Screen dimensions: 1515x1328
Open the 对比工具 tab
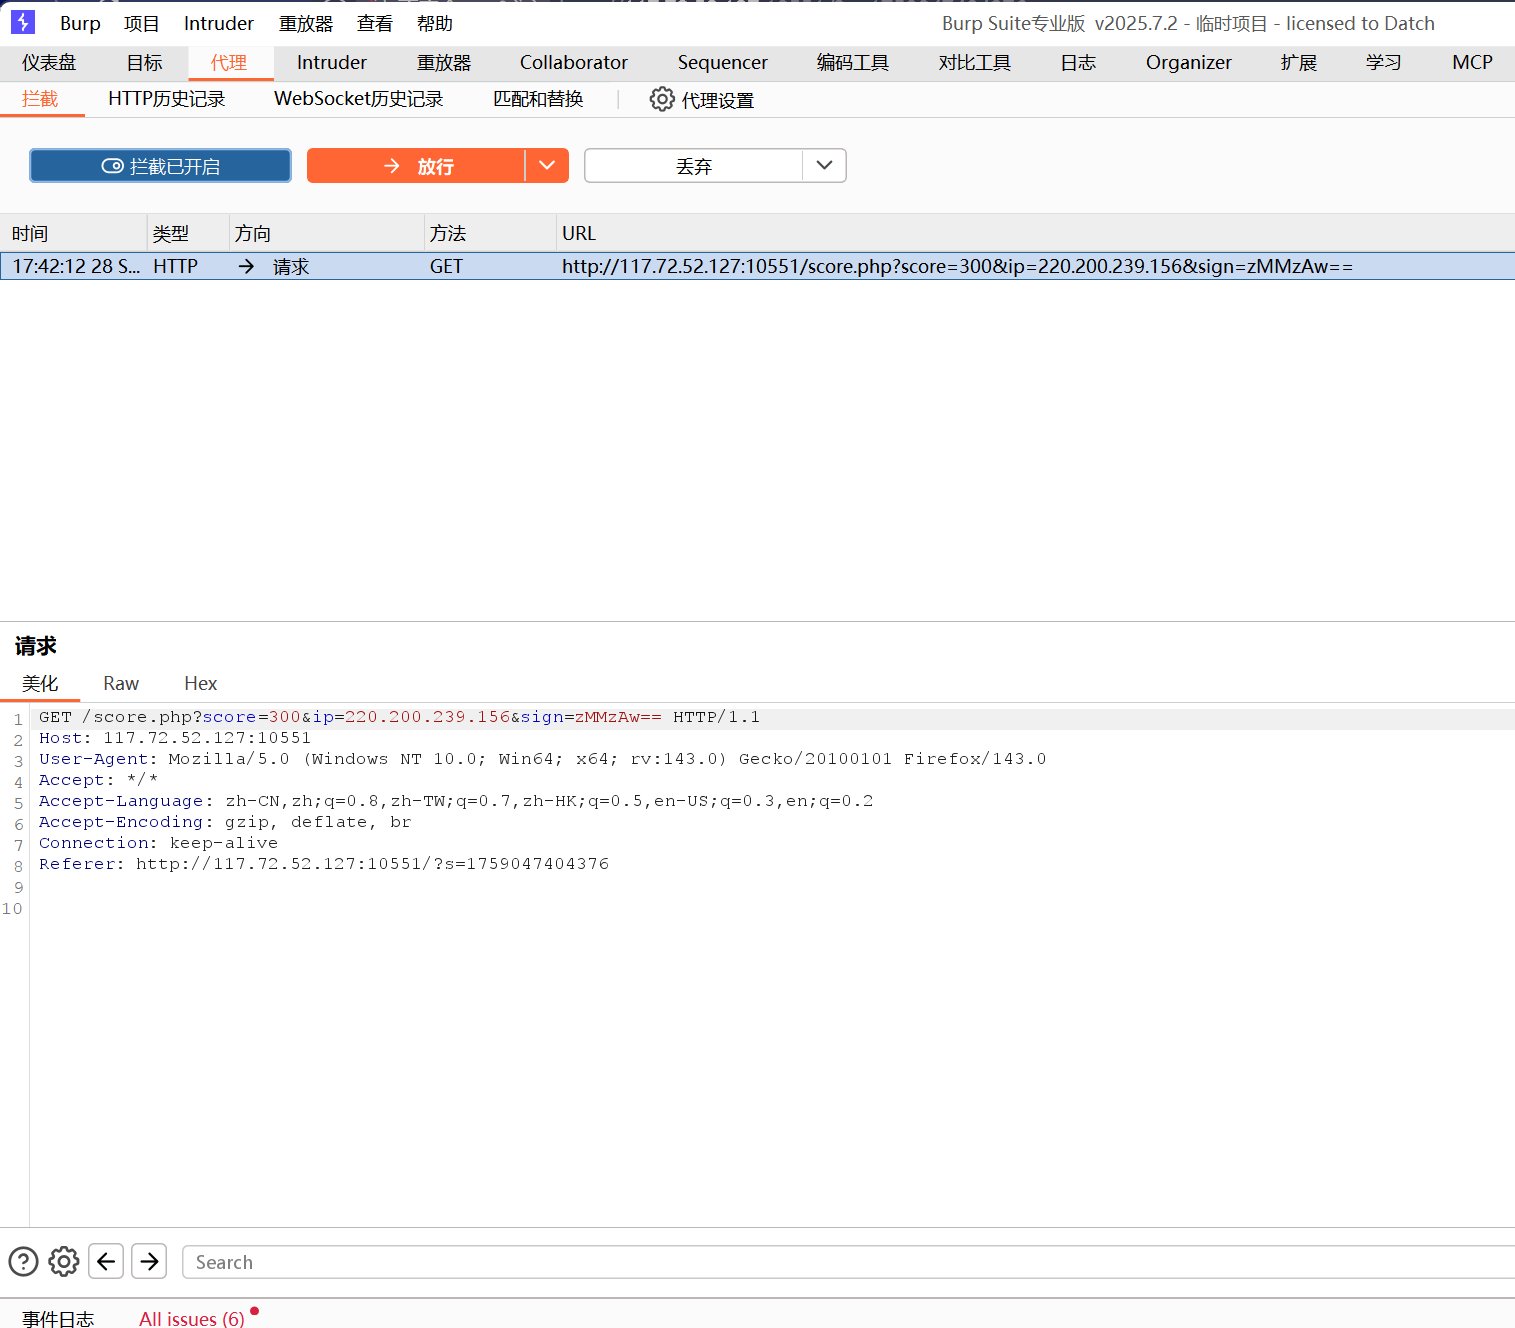(x=975, y=62)
